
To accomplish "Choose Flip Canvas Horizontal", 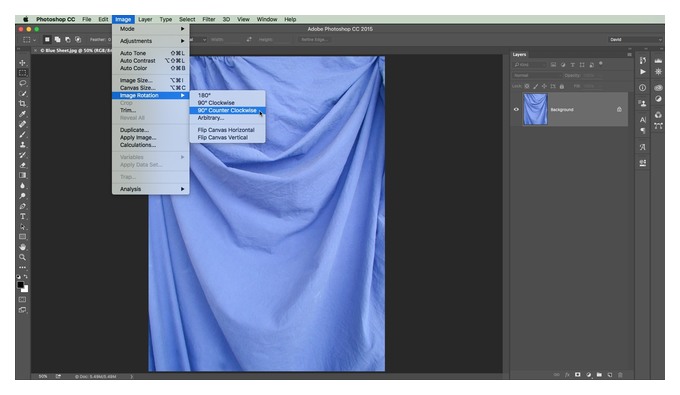I will (227, 130).
